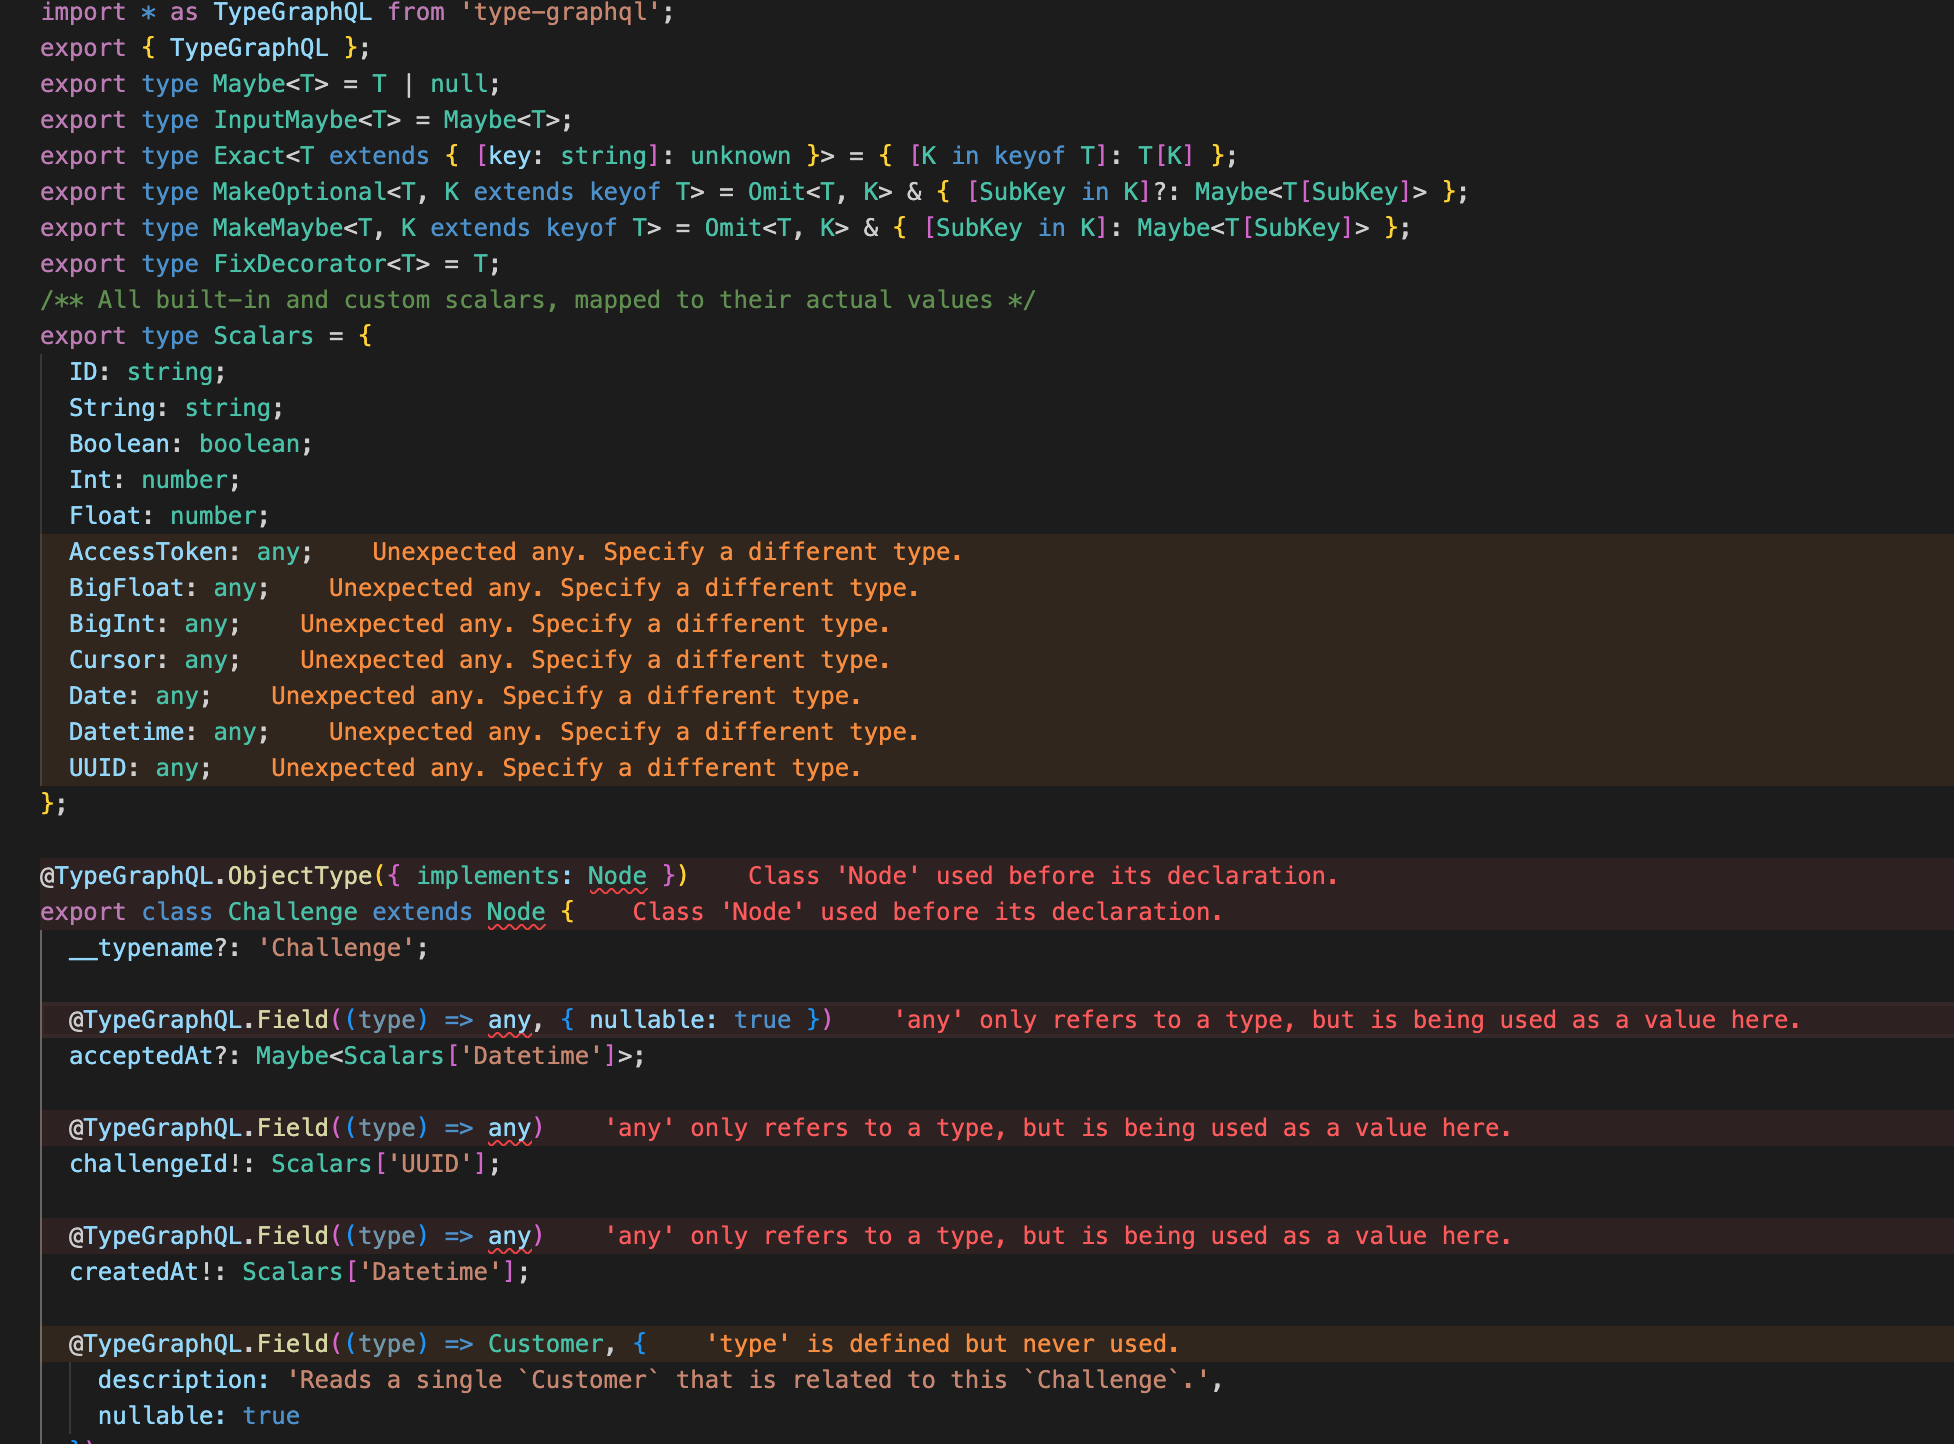Click 'Customer' in the Field decorator
This screenshot has height=1444, width=1954.
(x=545, y=1344)
